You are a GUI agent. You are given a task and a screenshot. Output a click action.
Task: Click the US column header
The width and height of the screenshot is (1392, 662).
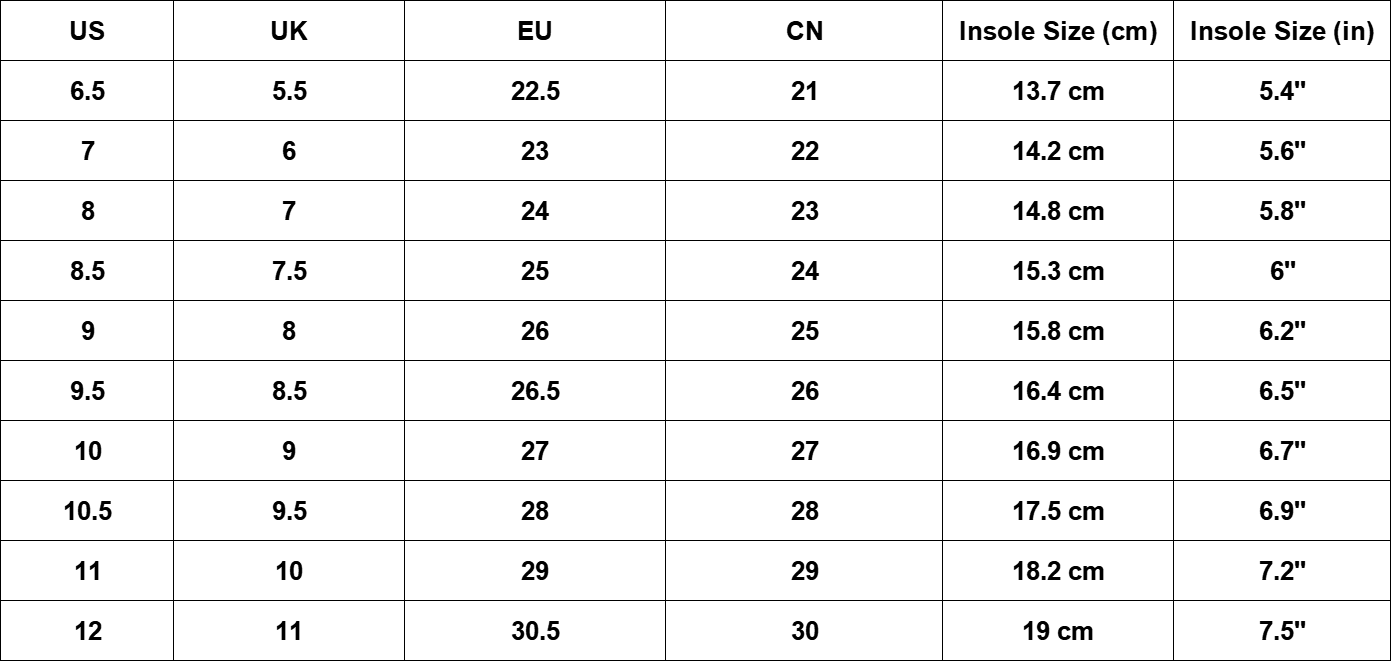pos(87,31)
